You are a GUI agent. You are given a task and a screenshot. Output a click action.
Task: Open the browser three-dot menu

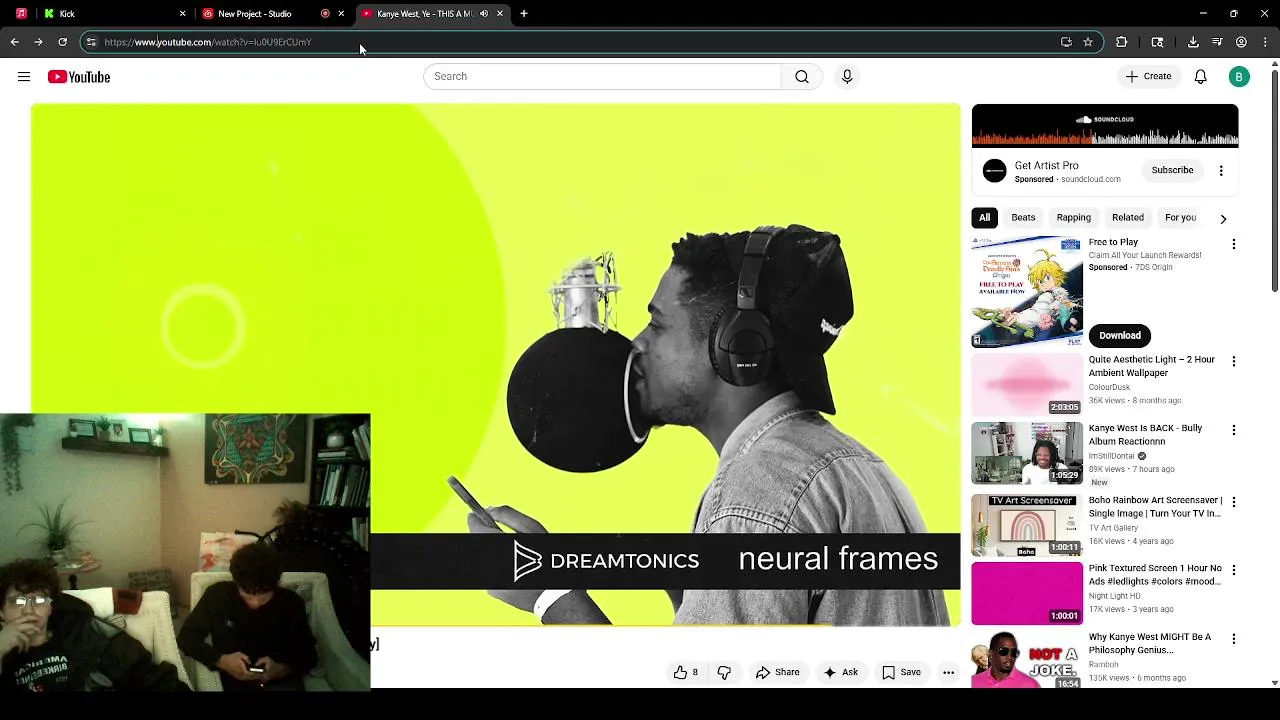tap(1265, 42)
